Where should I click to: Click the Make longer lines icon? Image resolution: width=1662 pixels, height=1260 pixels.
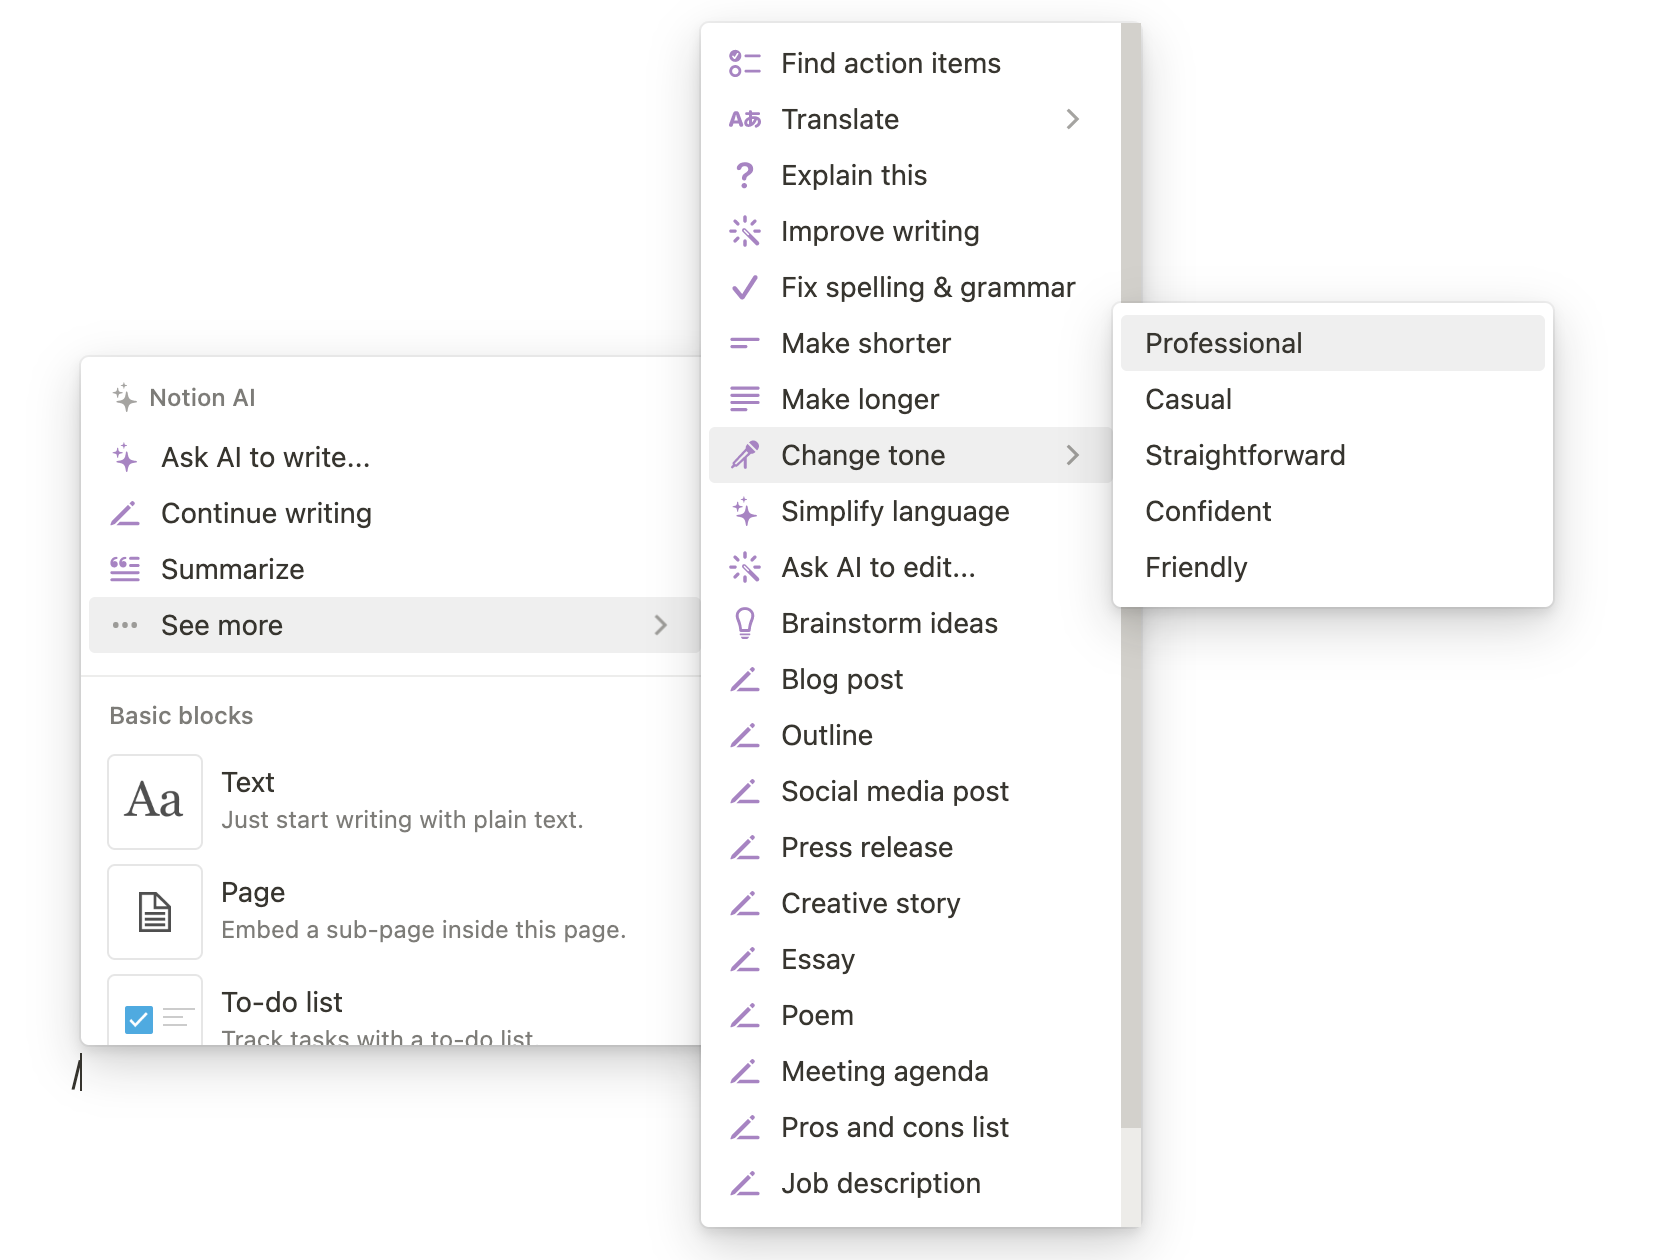click(744, 399)
